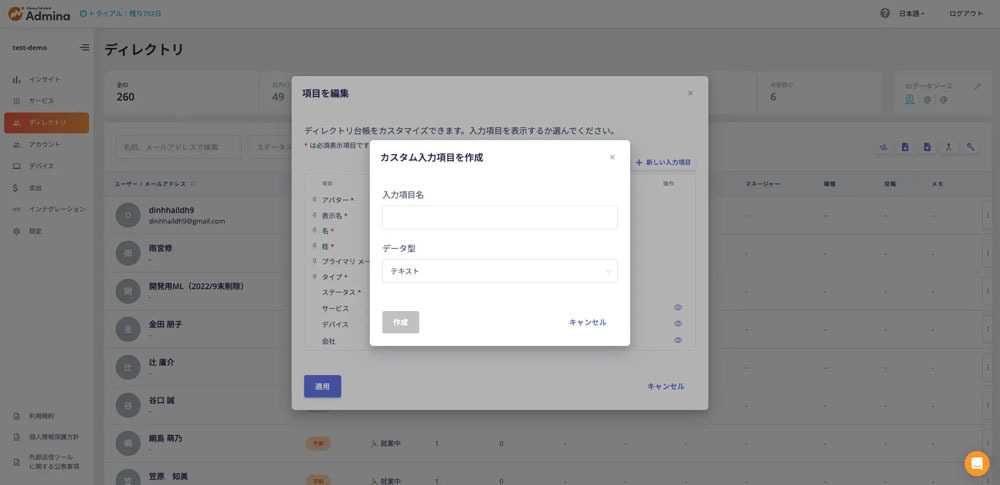
Task: Click the document icon beside the add-user icon
Action: pyautogui.click(x=905, y=147)
